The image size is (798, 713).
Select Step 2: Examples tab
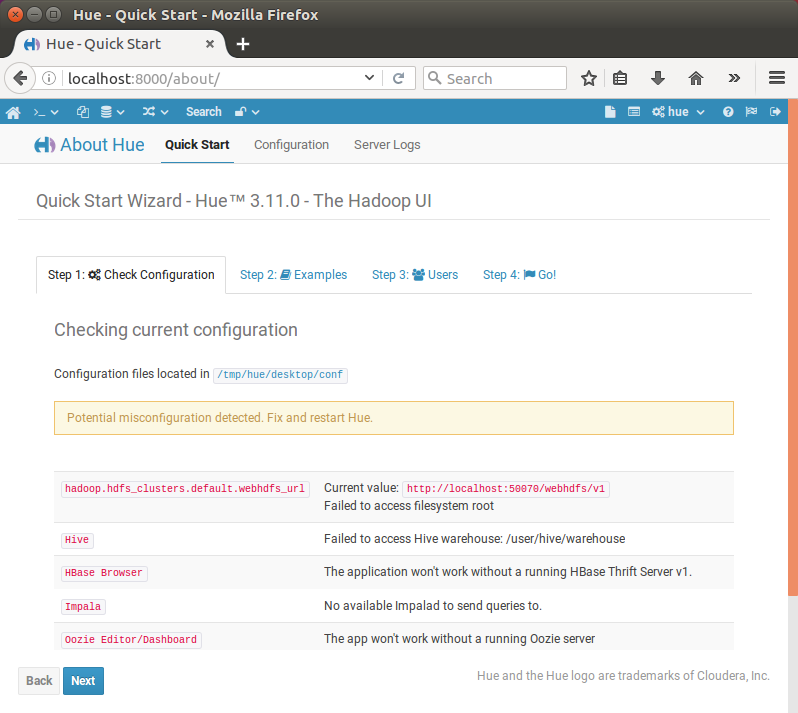(293, 275)
